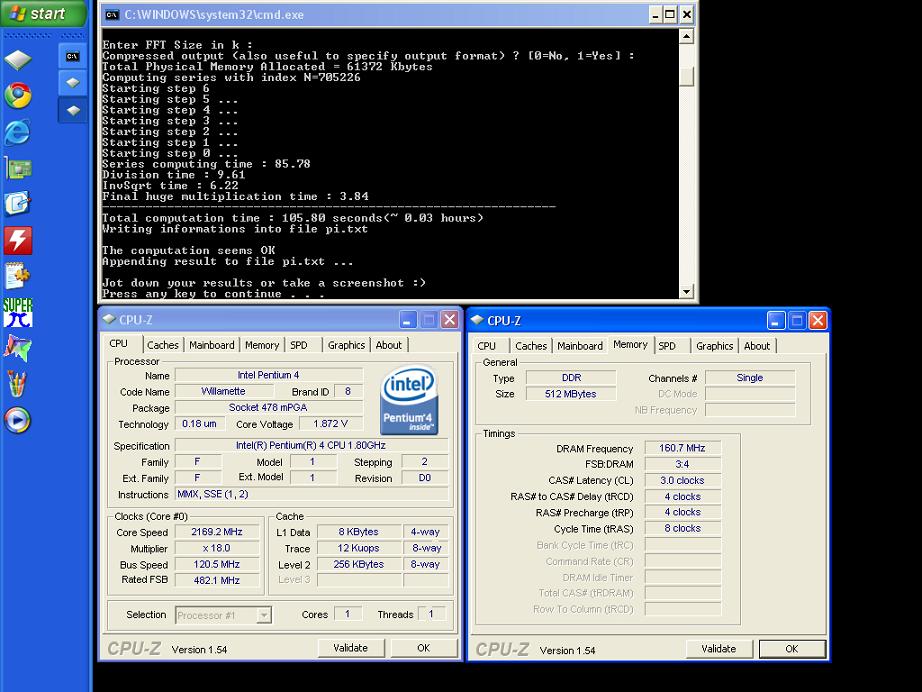Viewport: 922px width, 692px height.
Task: Open the Start menu
Action: point(43,13)
